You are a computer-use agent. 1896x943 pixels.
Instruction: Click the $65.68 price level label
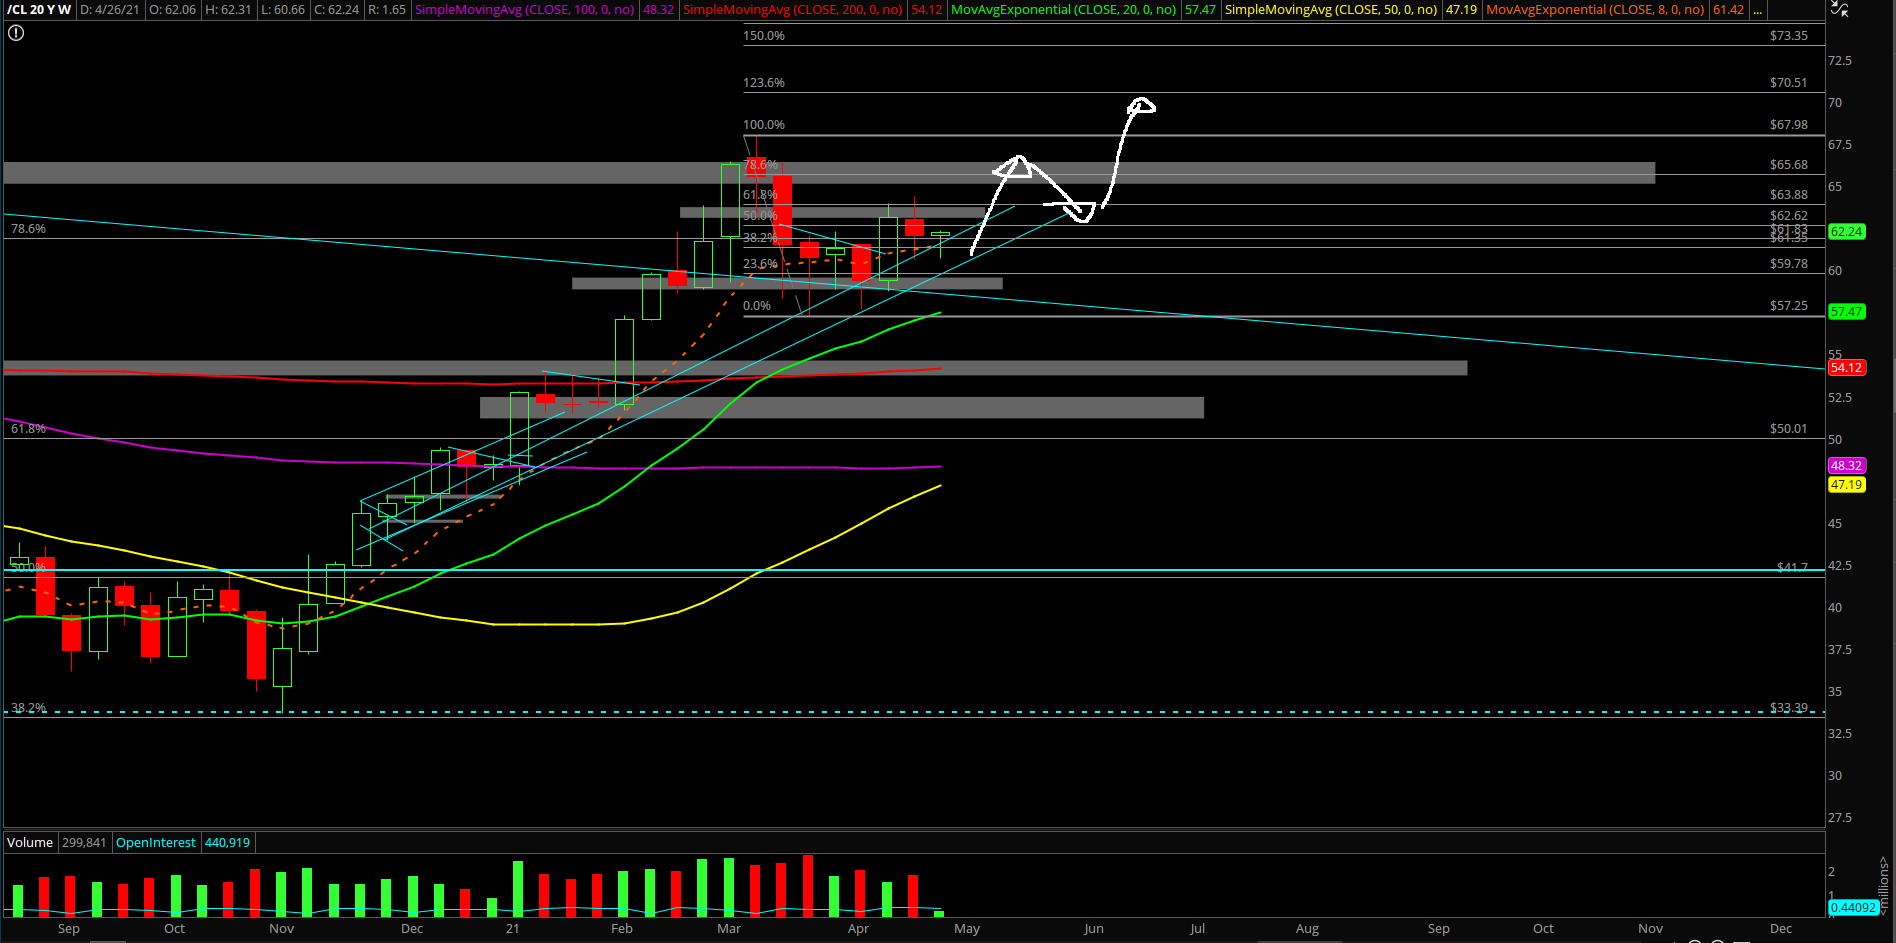(1789, 164)
